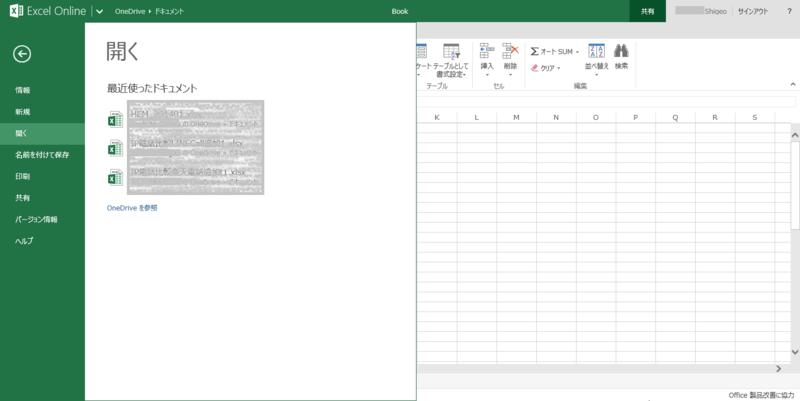Click the Book document title
This screenshot has width=800, height=401.
pos(400,11)
